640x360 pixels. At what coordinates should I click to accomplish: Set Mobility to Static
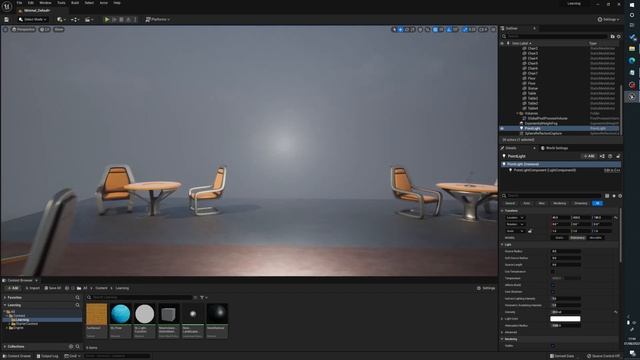point(559,238)
